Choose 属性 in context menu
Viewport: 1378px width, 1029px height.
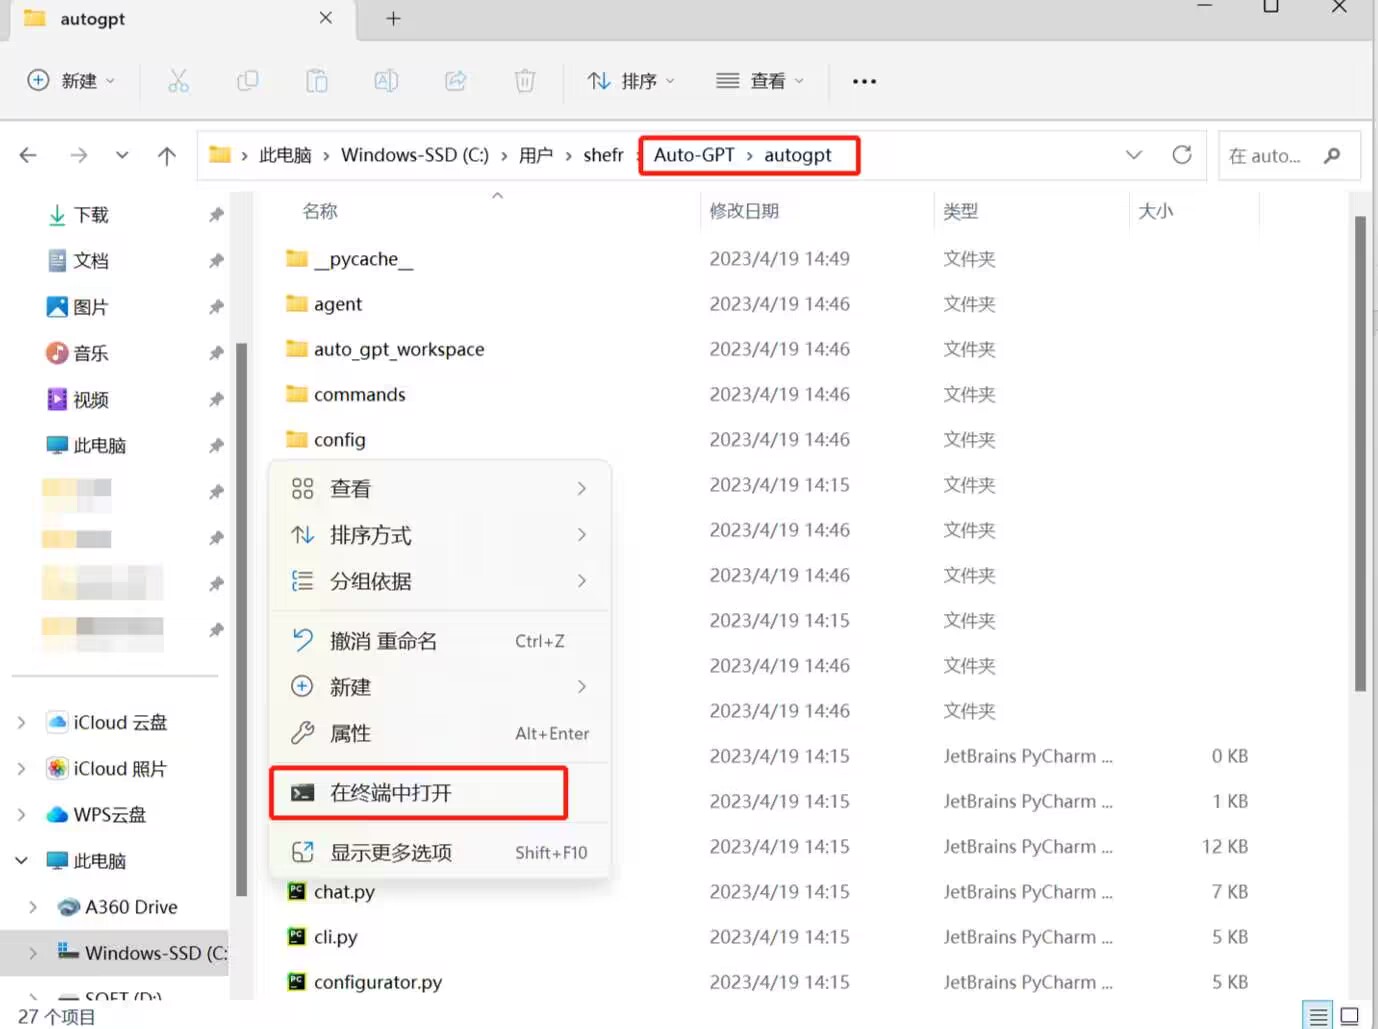click(440, 733)
